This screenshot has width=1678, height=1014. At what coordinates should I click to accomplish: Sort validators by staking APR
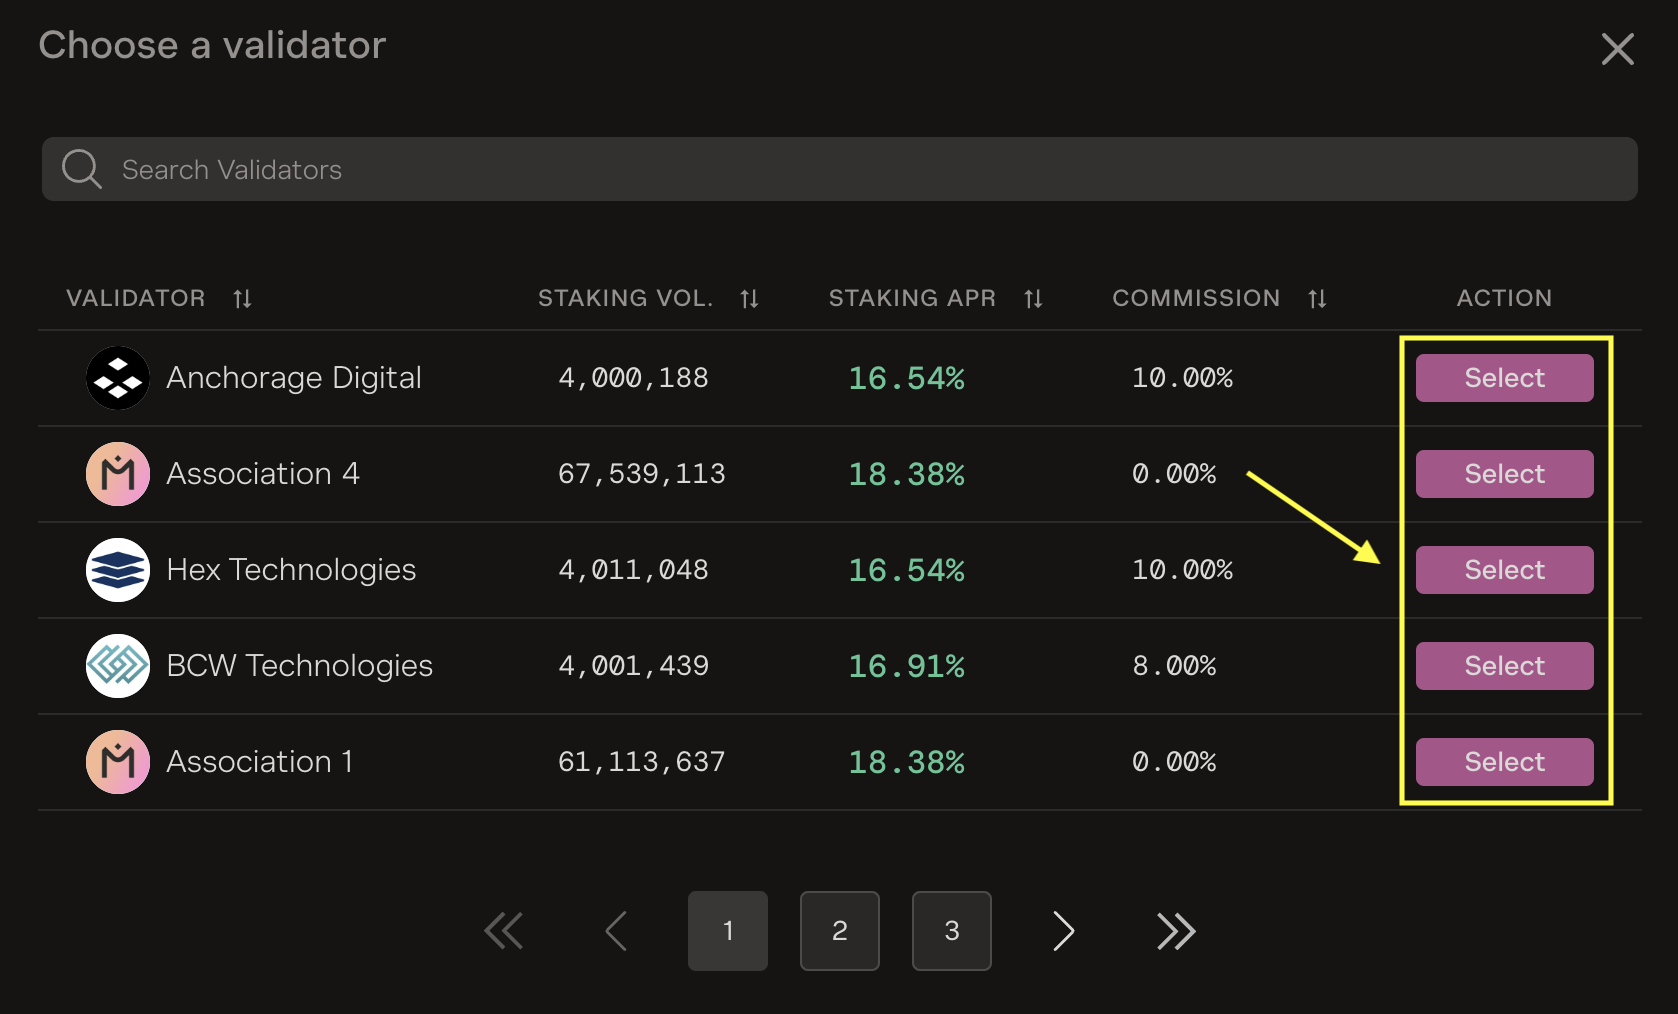coord(1033,298)
